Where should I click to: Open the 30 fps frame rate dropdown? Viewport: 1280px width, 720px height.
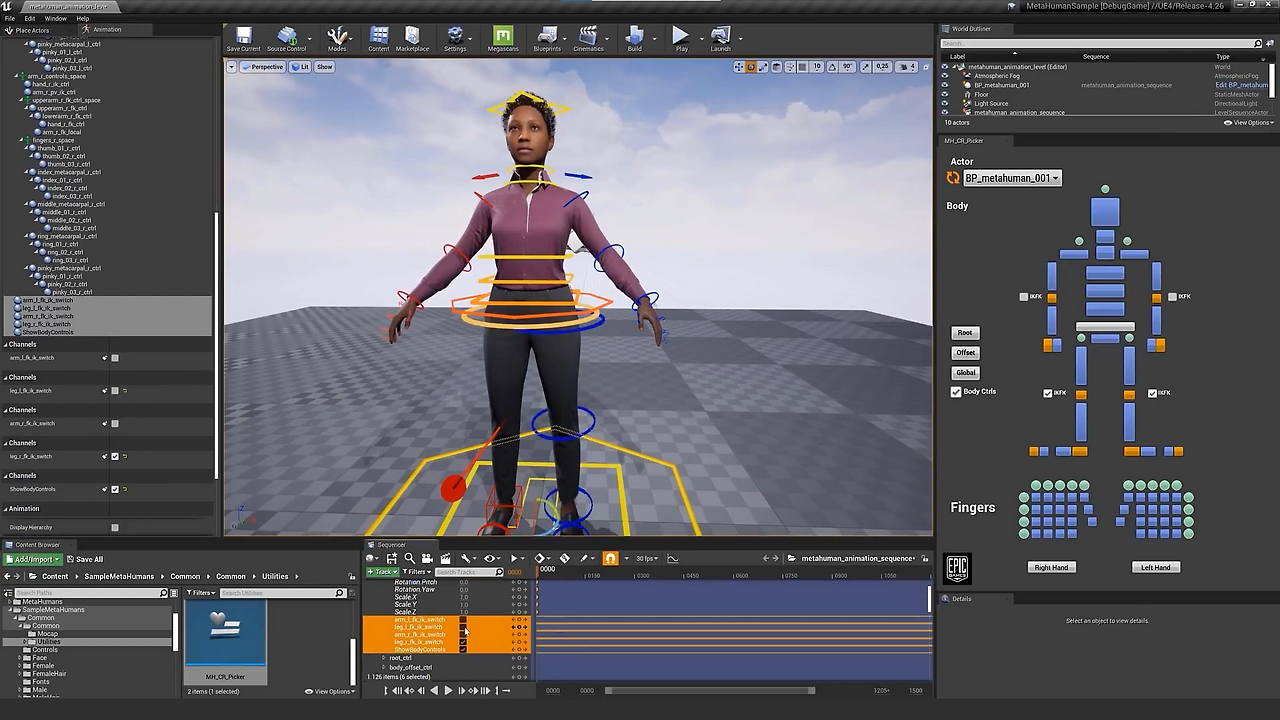pos(649,559)
